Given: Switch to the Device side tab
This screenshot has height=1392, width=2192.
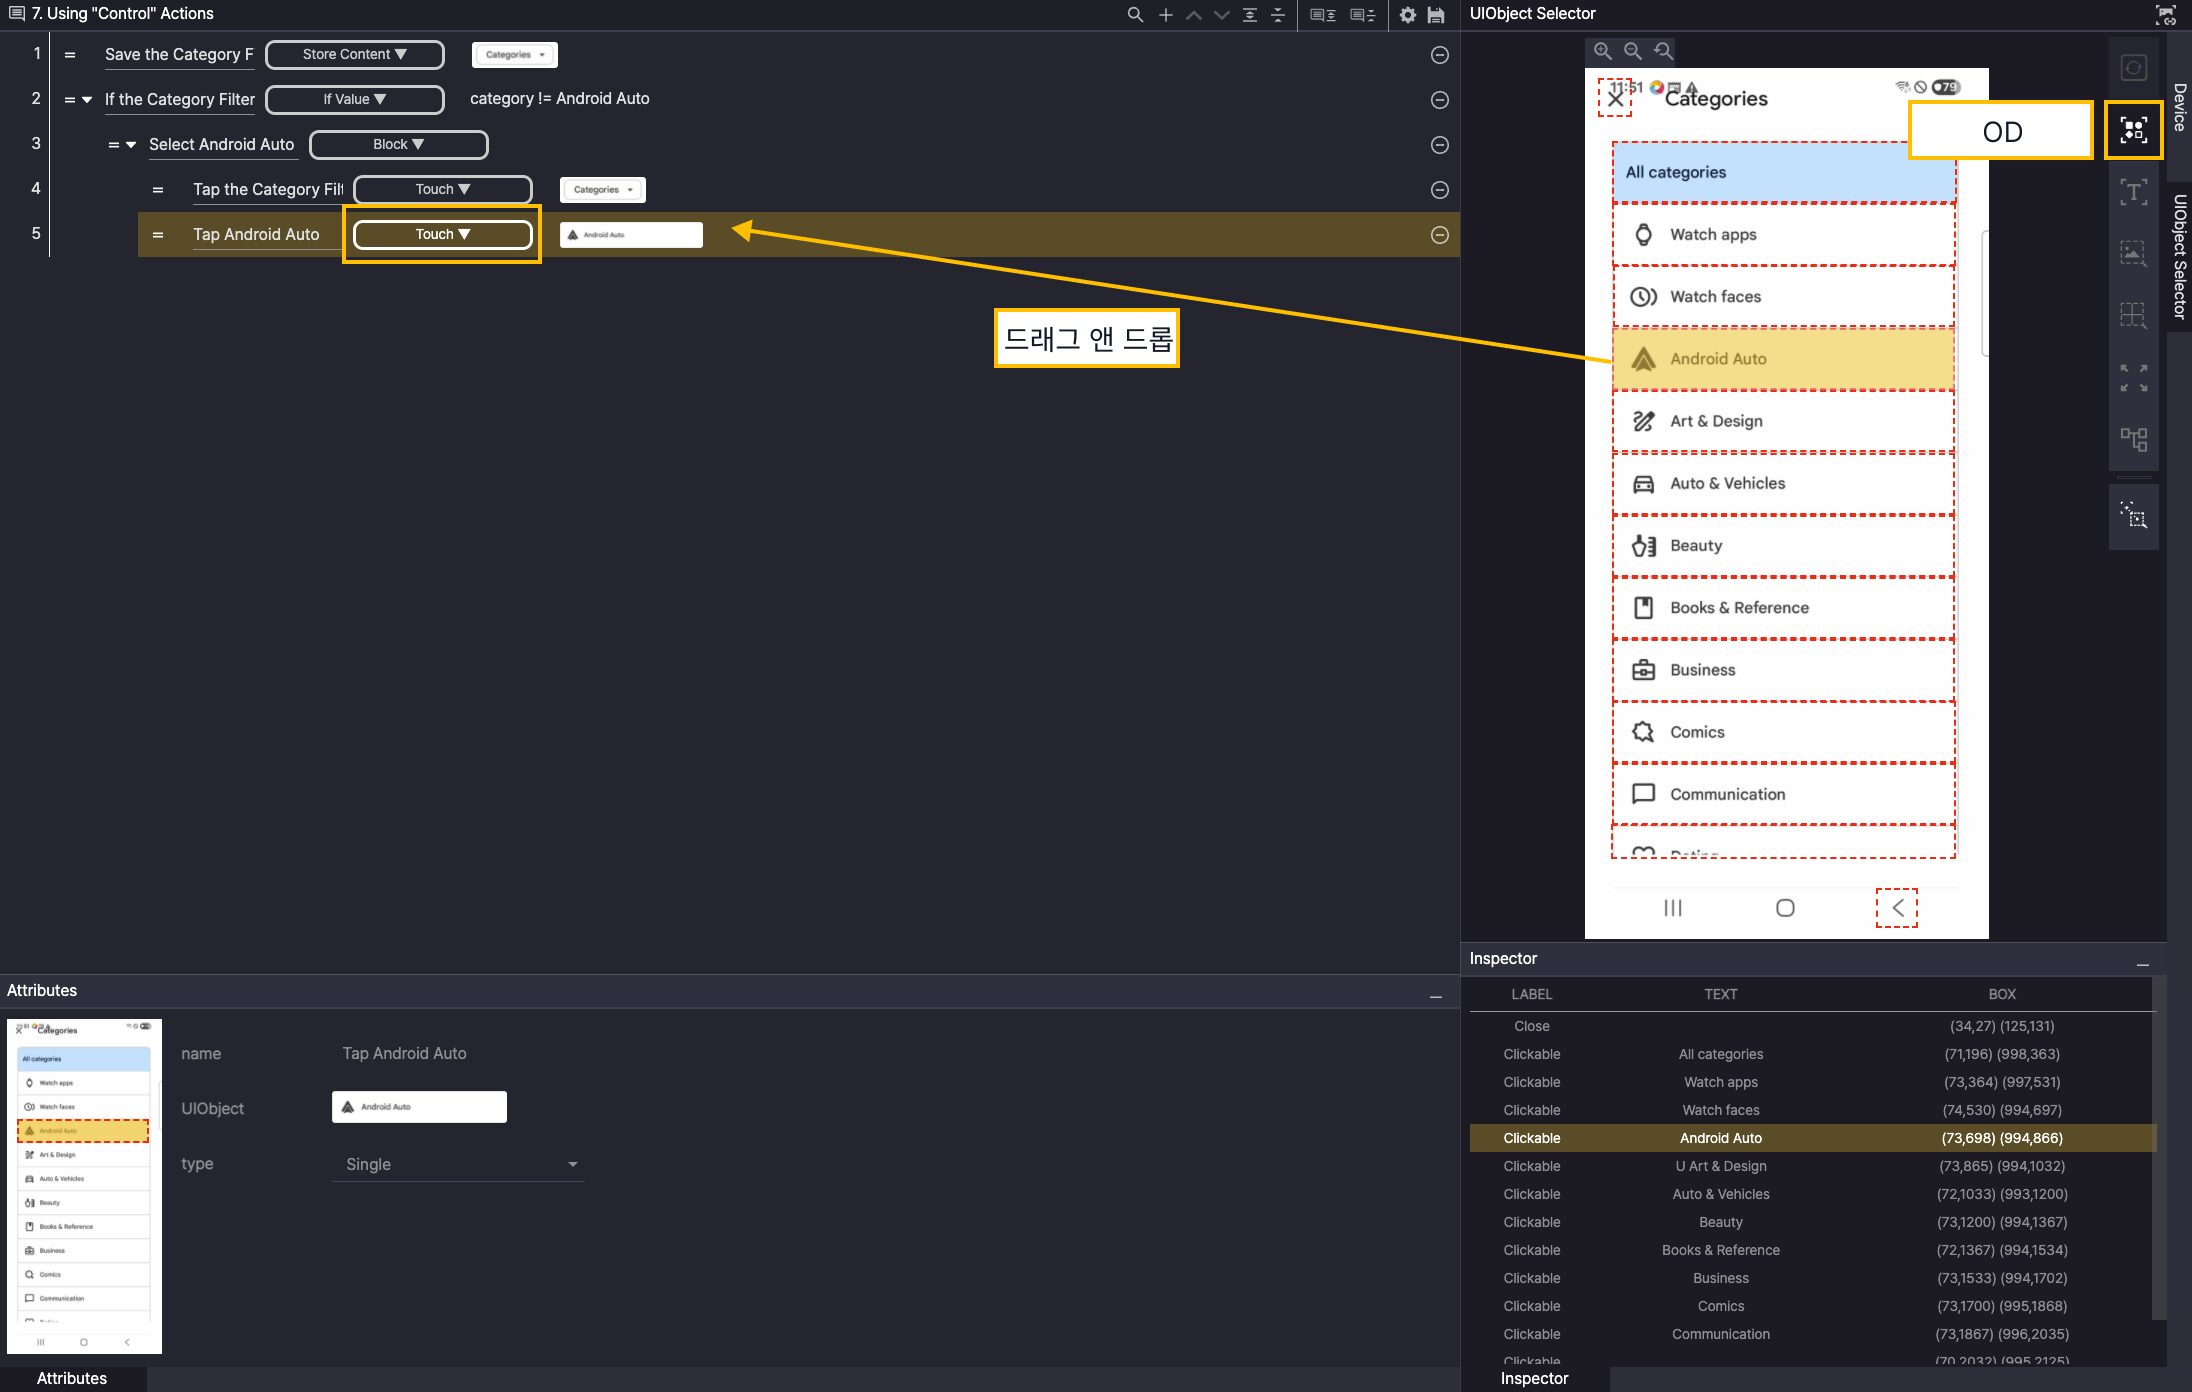Looking at the screenshot, I should (x=2179, y=107).
